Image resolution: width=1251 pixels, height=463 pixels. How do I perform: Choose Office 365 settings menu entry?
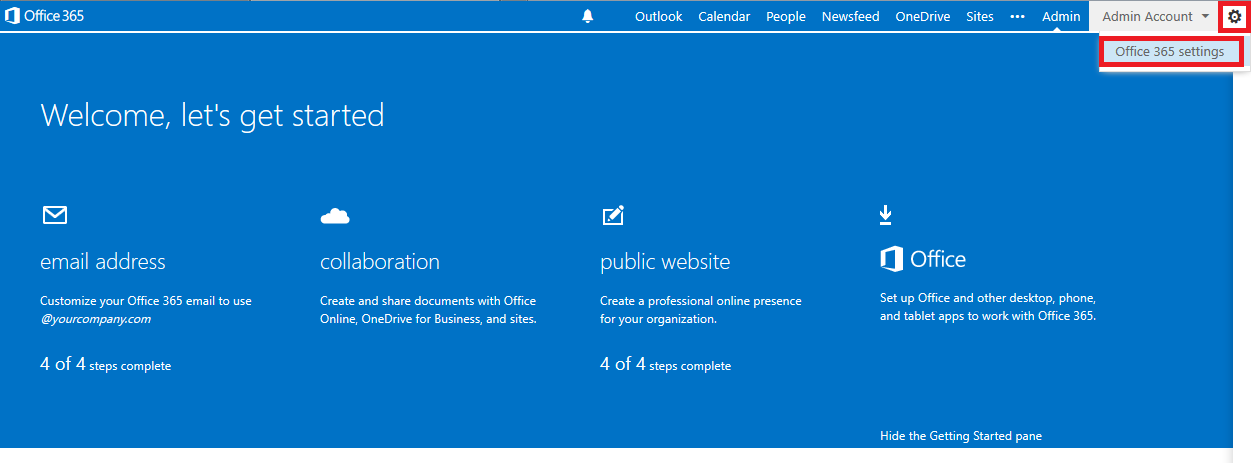tap(1170, 52)
